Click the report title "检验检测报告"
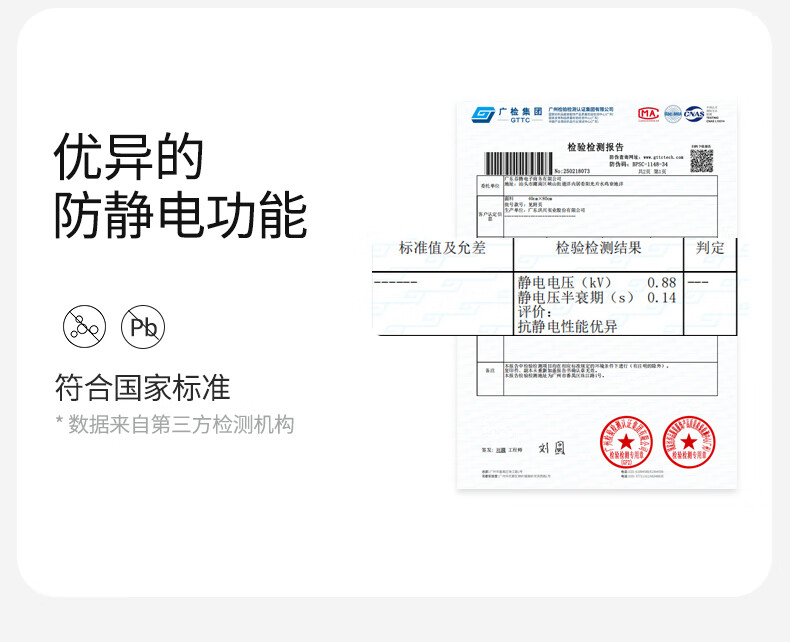790x642 pixels. pyautogui.click(x=596, y=147)
